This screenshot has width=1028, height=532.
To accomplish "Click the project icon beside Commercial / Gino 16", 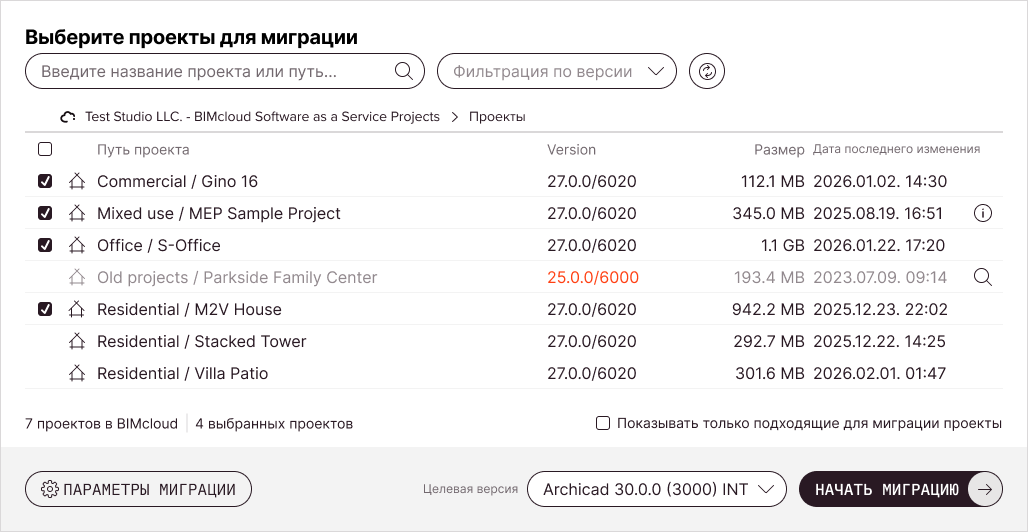I will (77, 181).
